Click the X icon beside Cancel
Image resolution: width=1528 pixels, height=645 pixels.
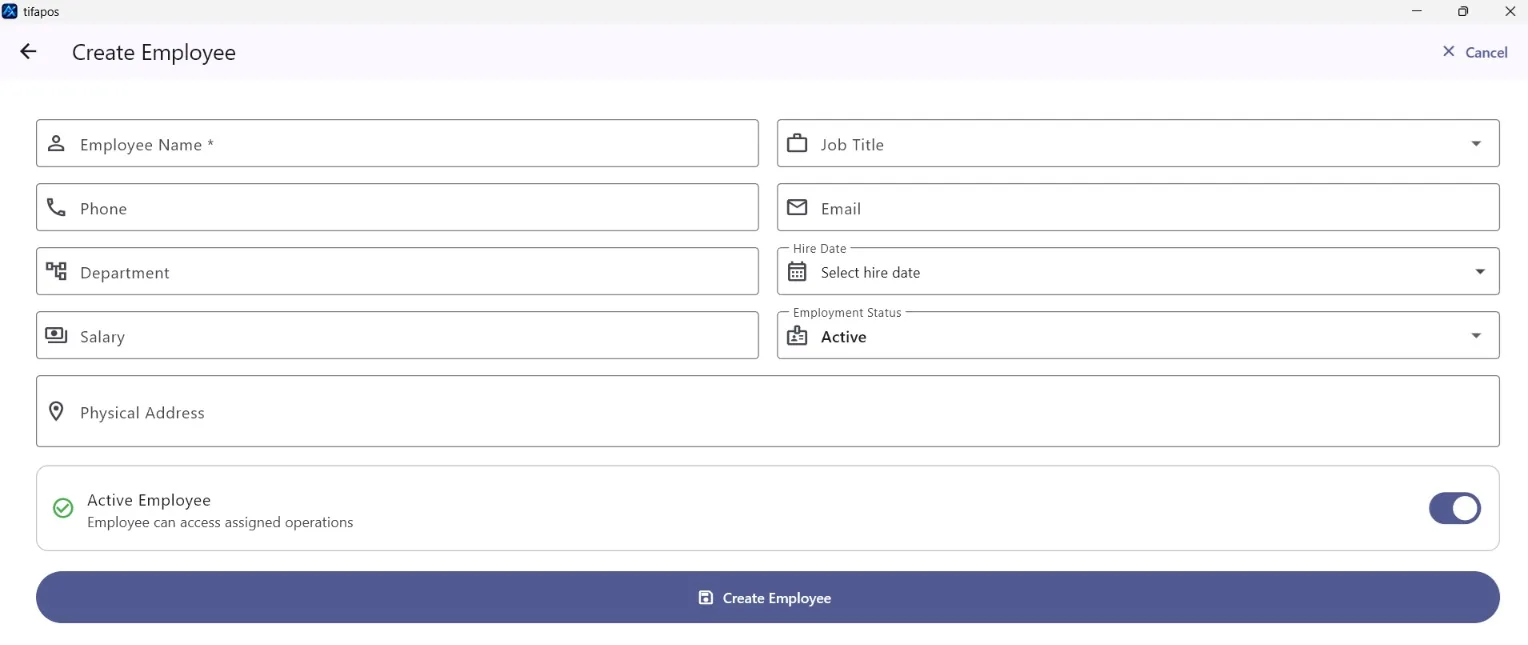[x=1448, y=51]
